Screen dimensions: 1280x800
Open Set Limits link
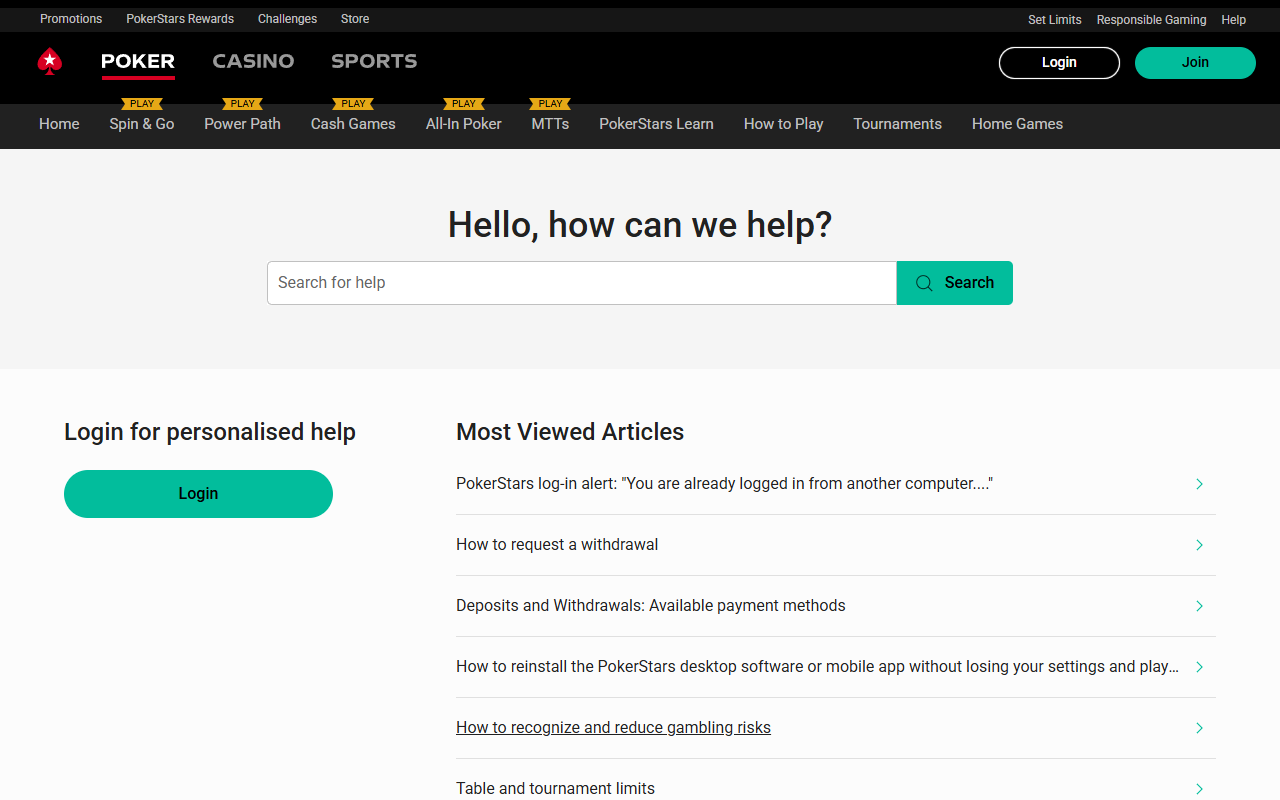pyautogui.click(x=1055, y=20)
